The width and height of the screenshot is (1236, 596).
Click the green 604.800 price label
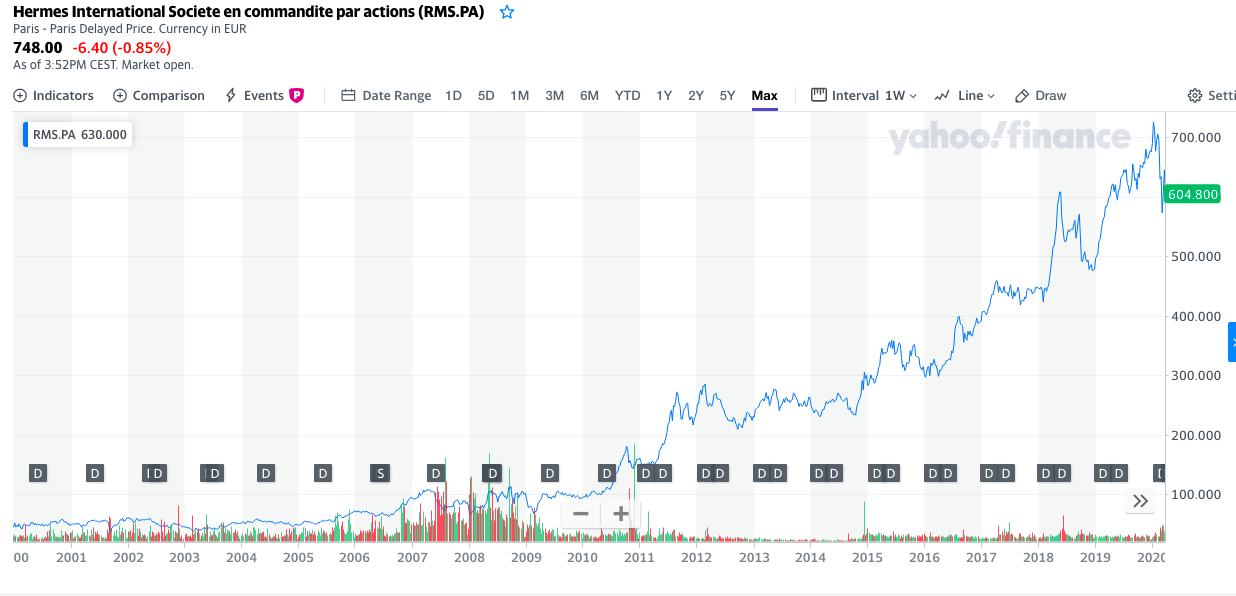click(1193, 194)
